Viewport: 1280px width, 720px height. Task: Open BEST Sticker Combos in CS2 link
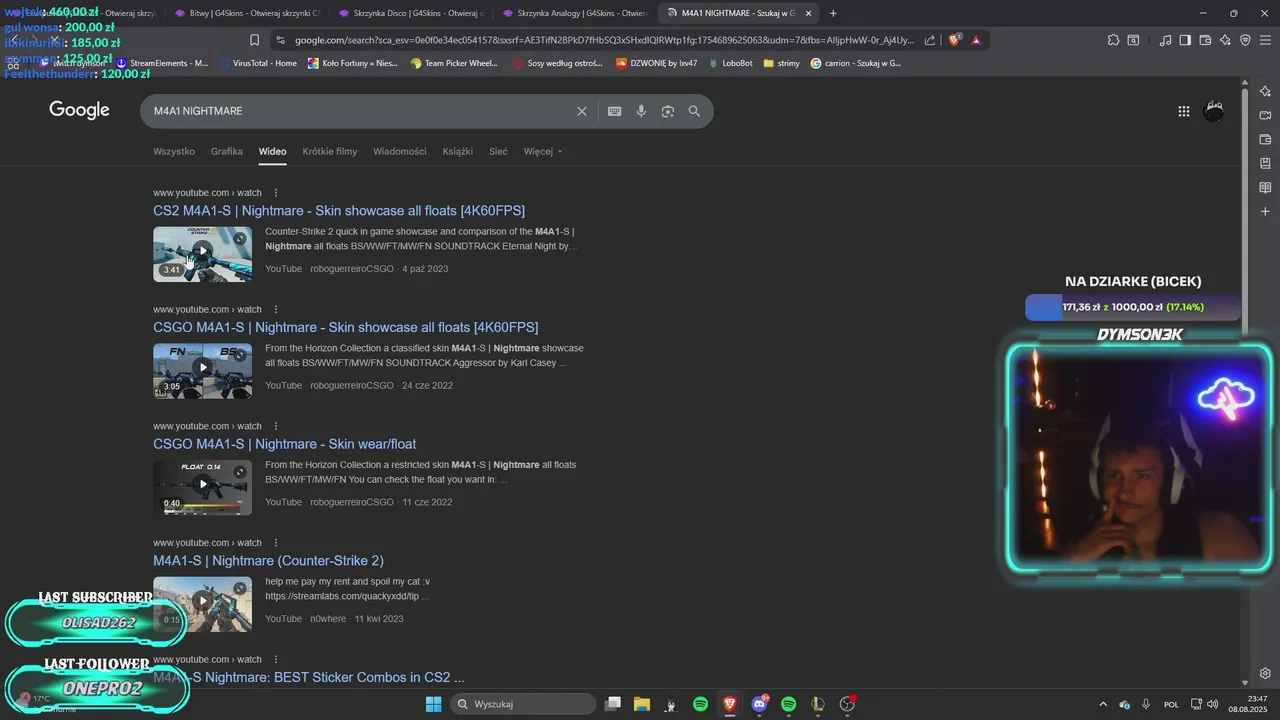pos(309,678)
